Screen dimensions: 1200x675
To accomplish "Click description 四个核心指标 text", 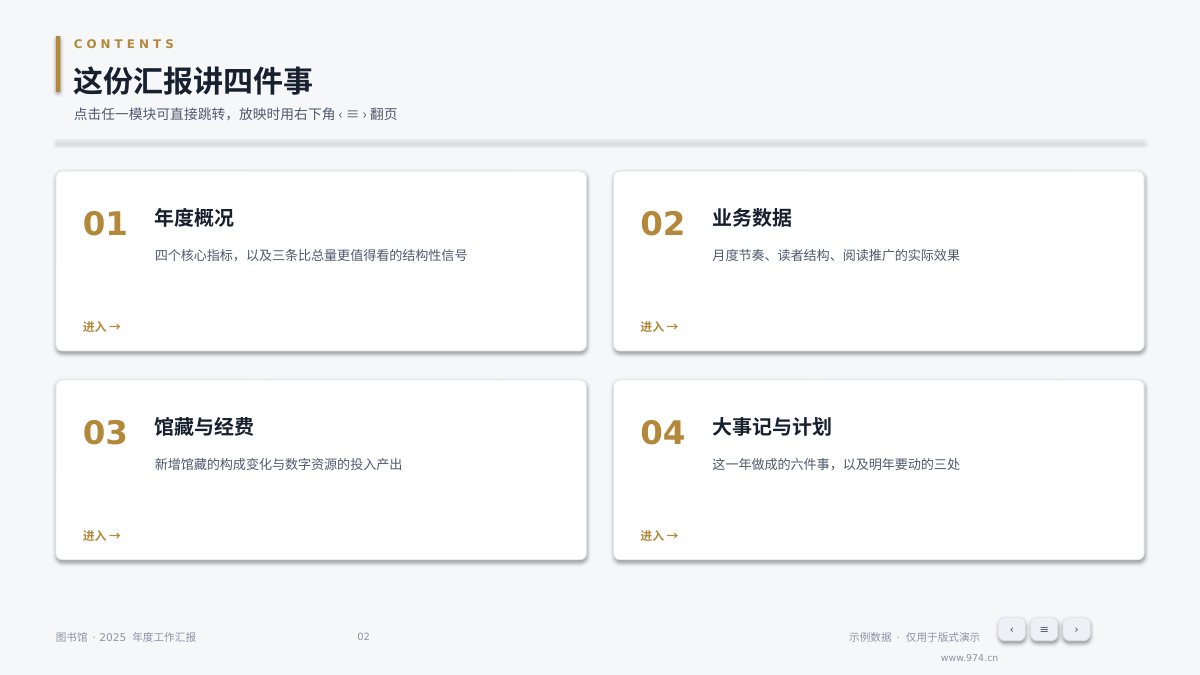I will (310, 255).
